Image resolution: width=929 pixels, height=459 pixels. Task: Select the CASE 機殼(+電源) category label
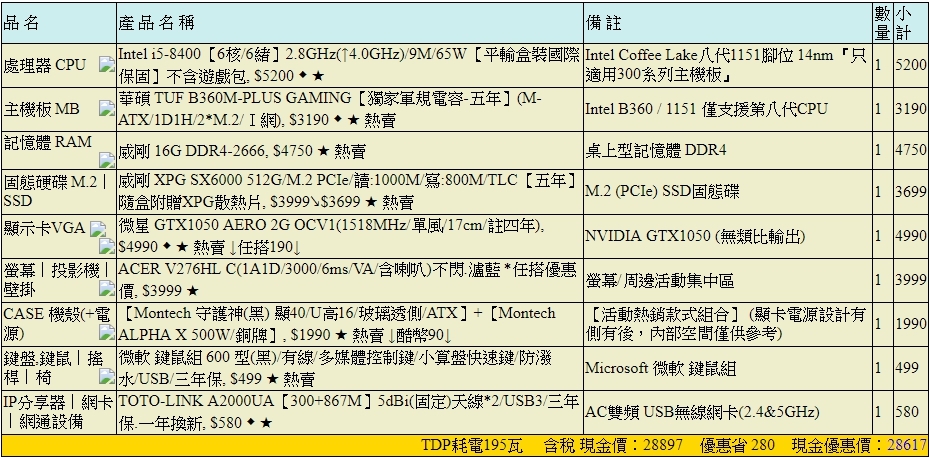tap(57, 323)
